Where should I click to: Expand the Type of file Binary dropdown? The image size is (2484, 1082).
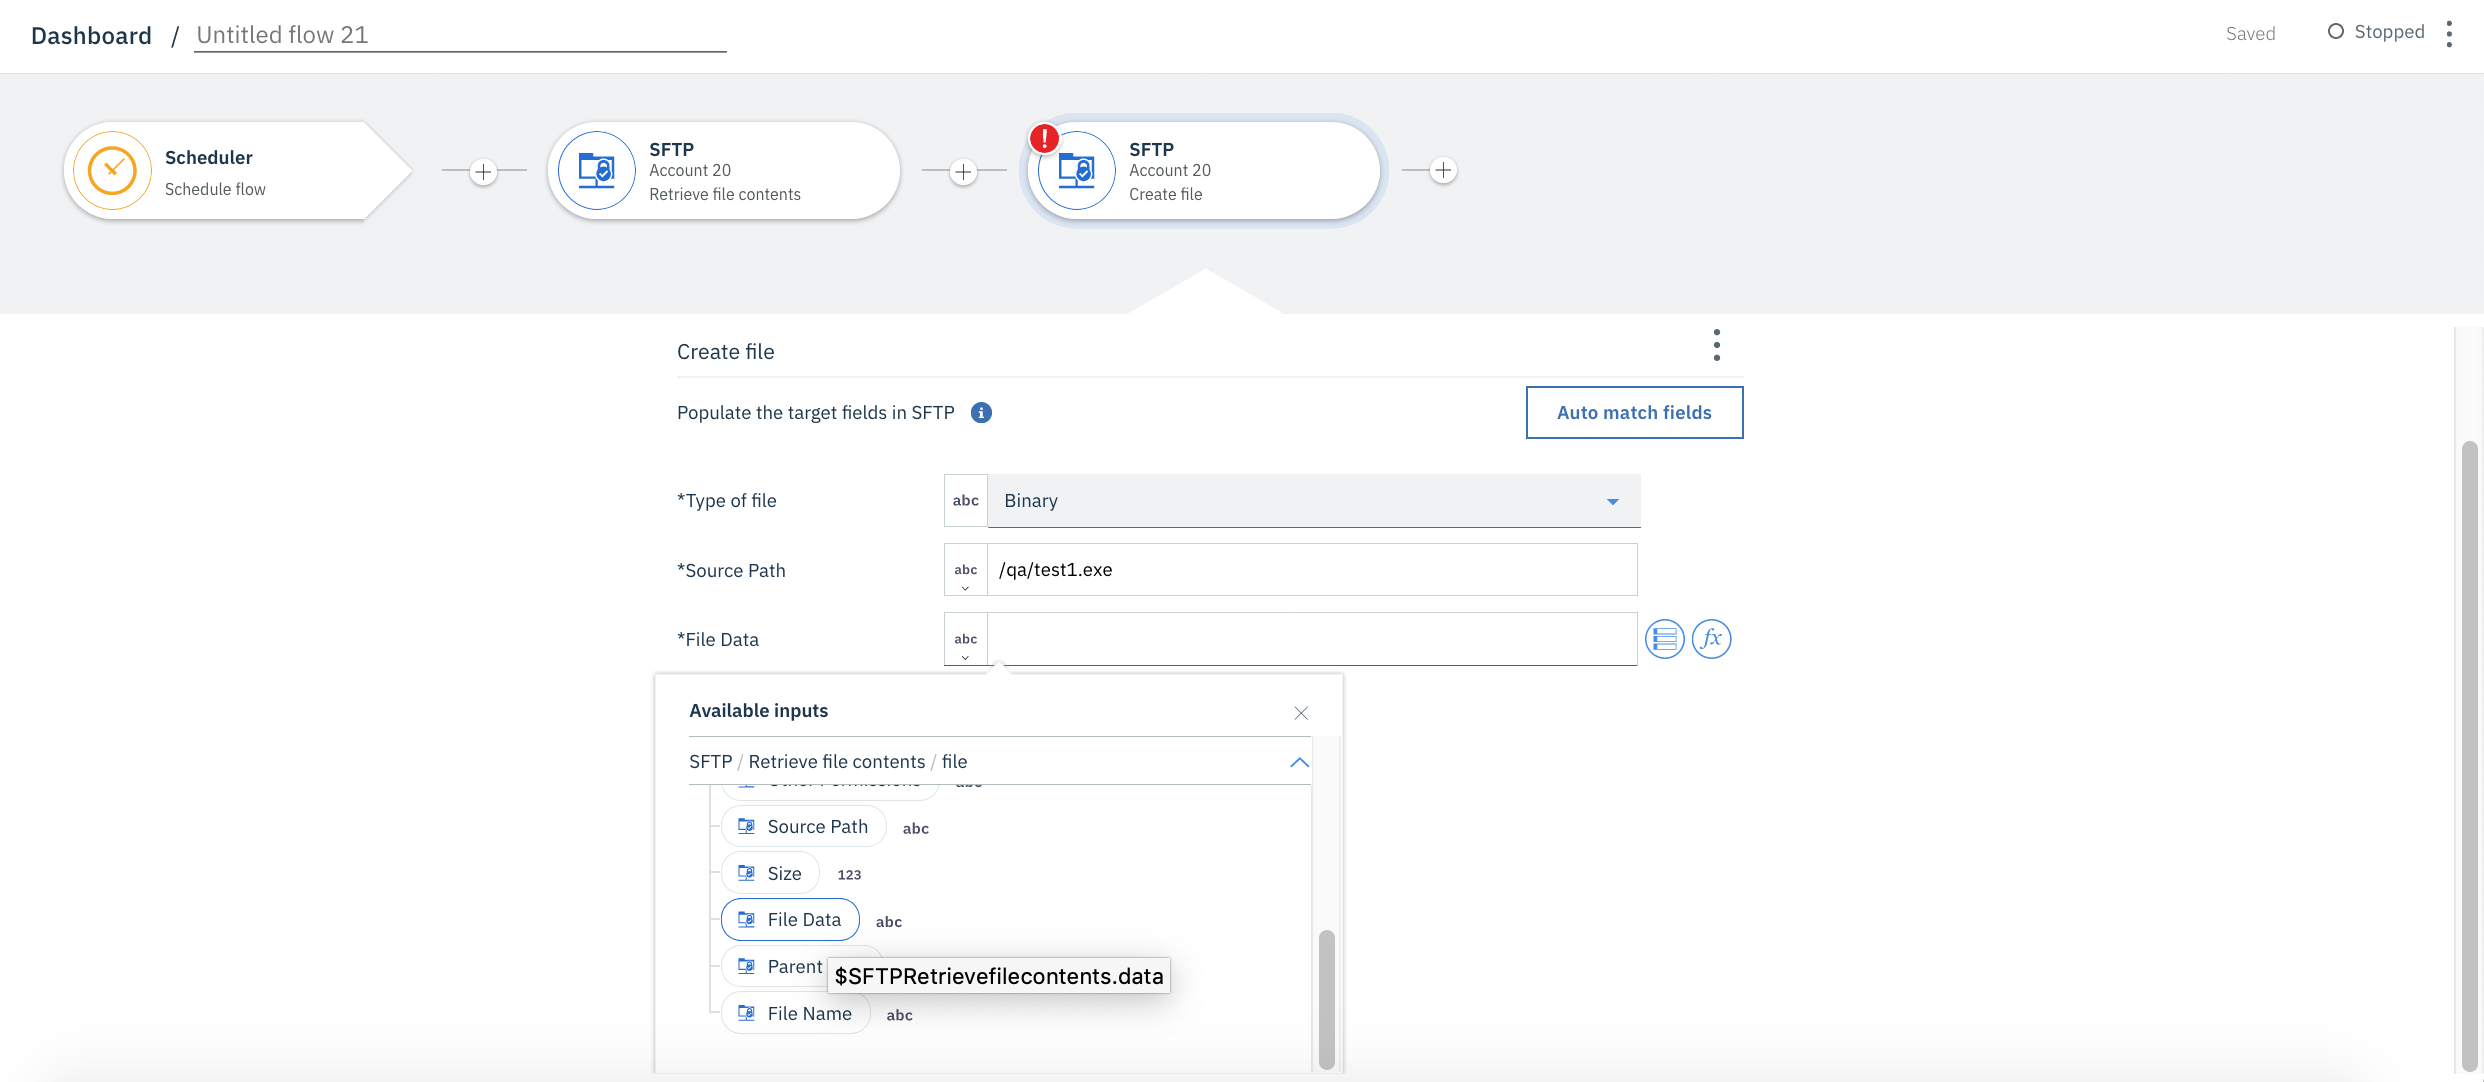(1313, 501)
